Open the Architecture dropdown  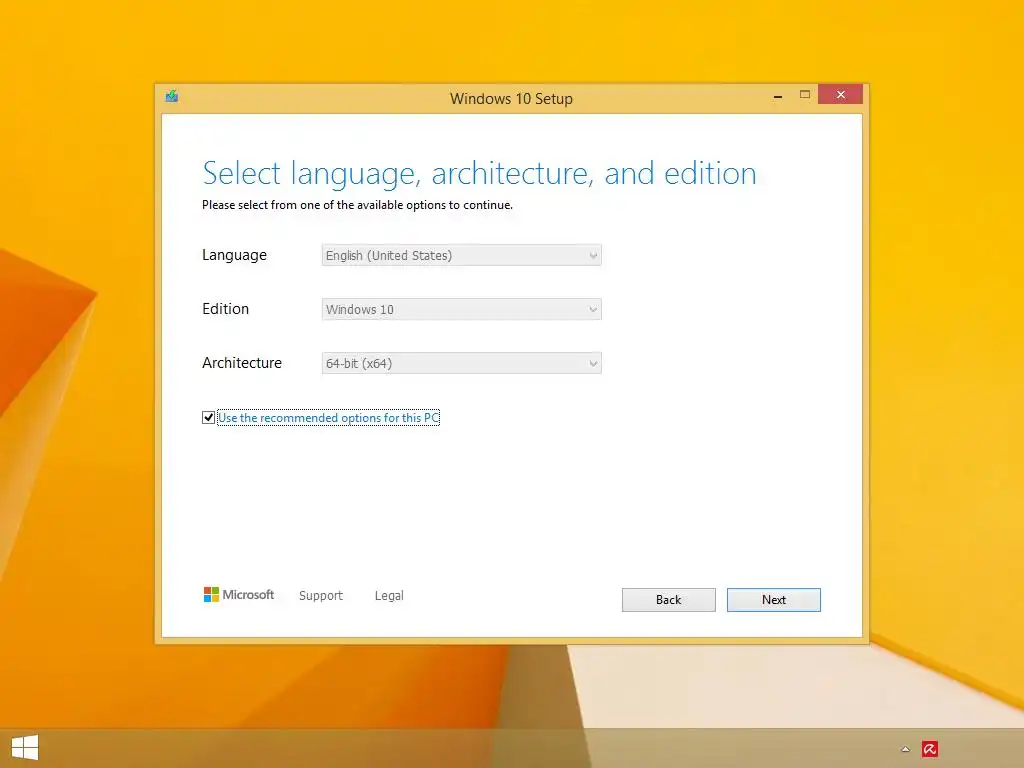[462, 363]
